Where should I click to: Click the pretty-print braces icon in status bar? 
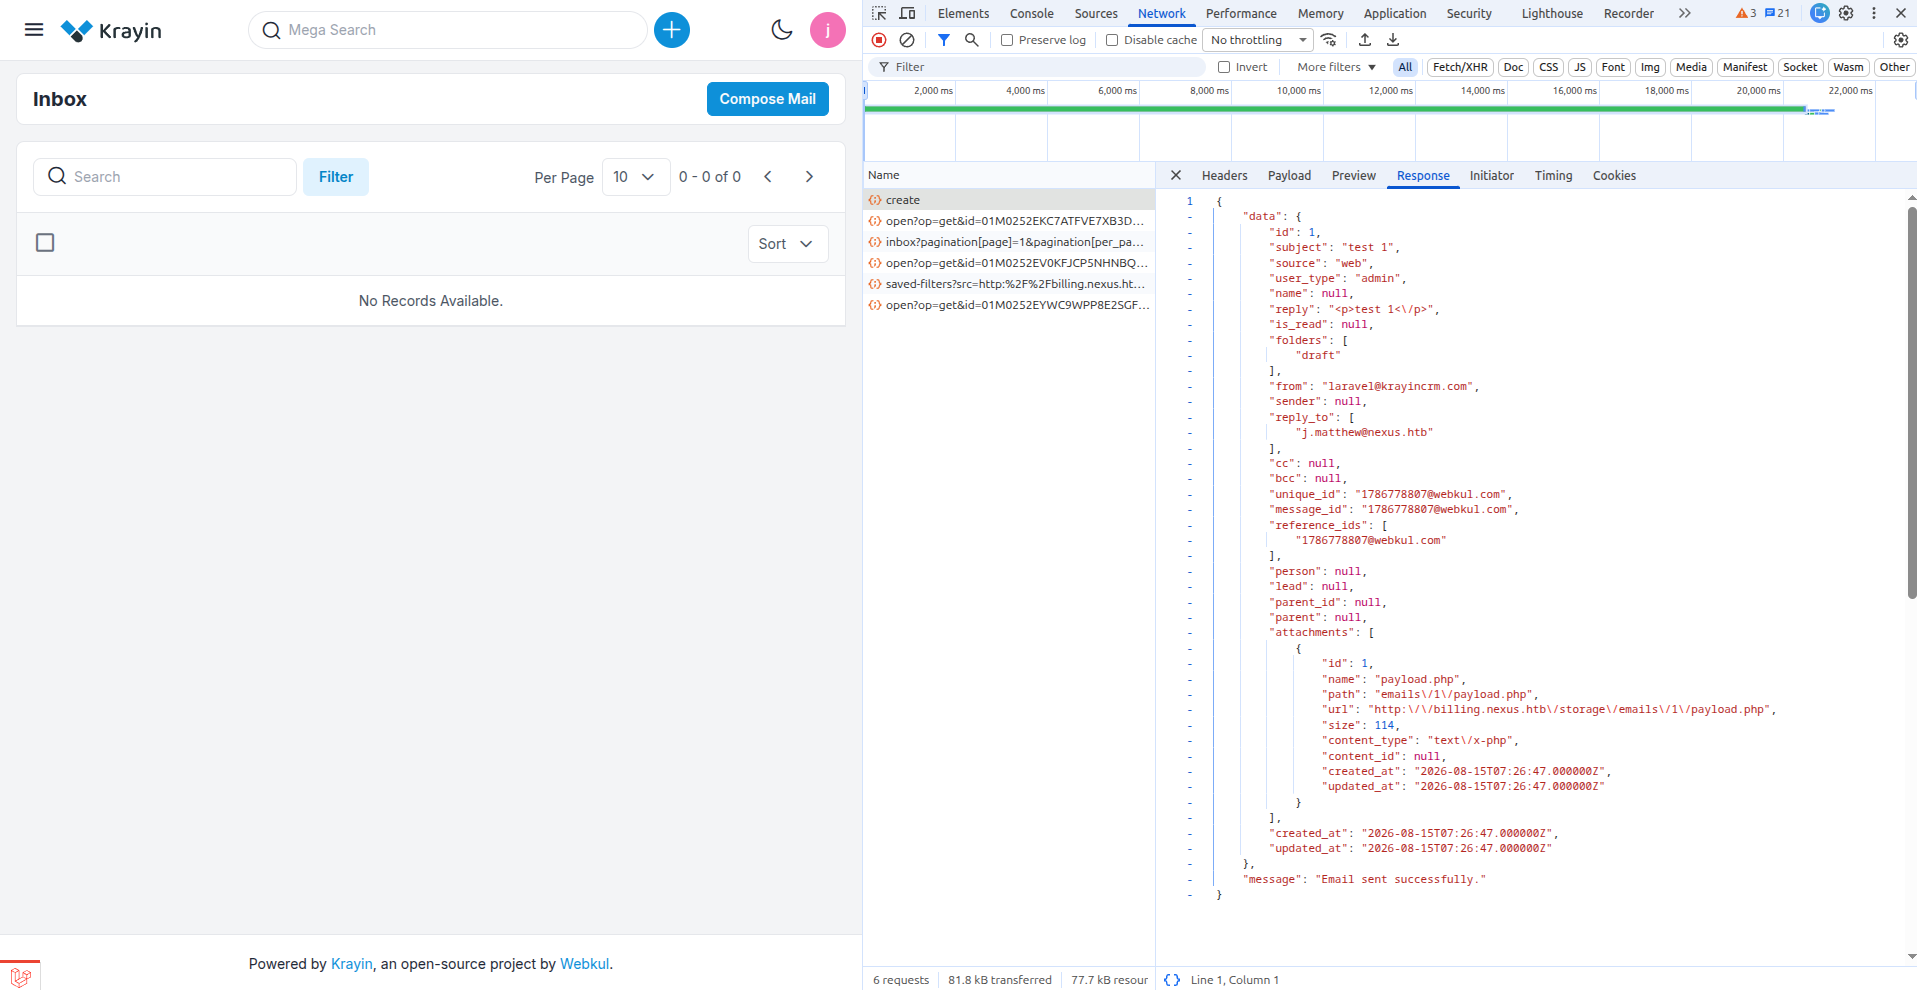[1172, 980]
